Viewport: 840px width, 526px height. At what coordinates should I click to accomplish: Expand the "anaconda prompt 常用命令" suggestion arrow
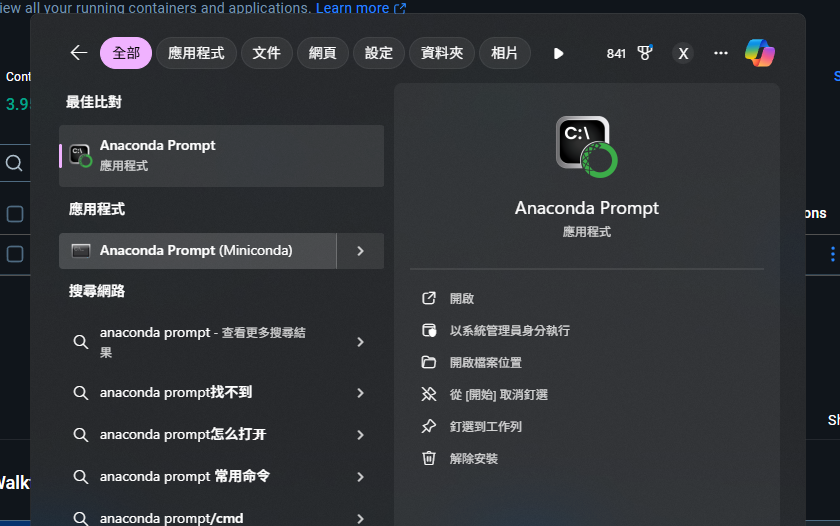[x=361, y=477]
